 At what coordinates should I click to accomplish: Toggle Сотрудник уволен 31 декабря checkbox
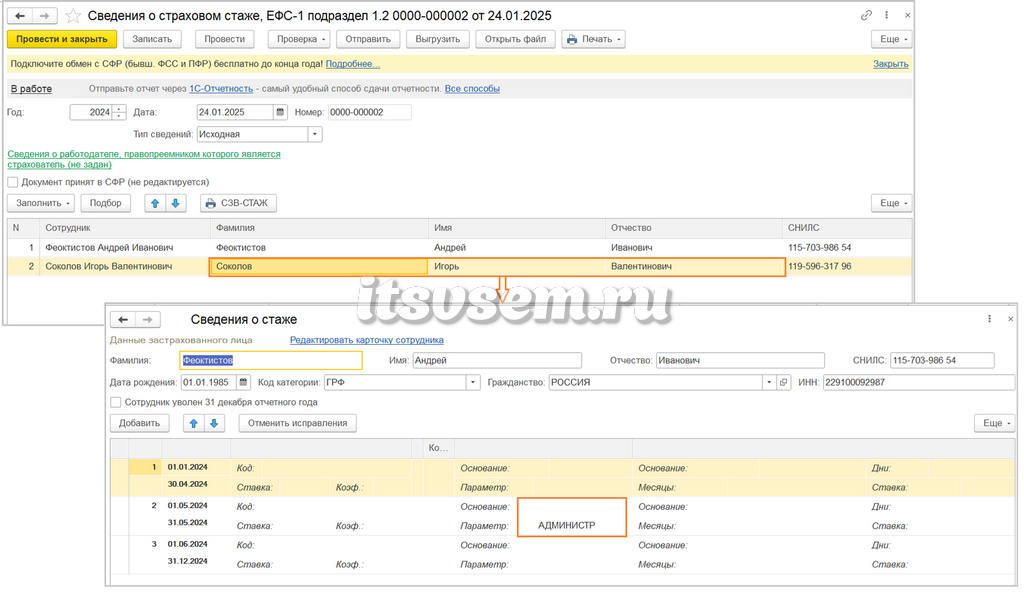coord(116,402)
